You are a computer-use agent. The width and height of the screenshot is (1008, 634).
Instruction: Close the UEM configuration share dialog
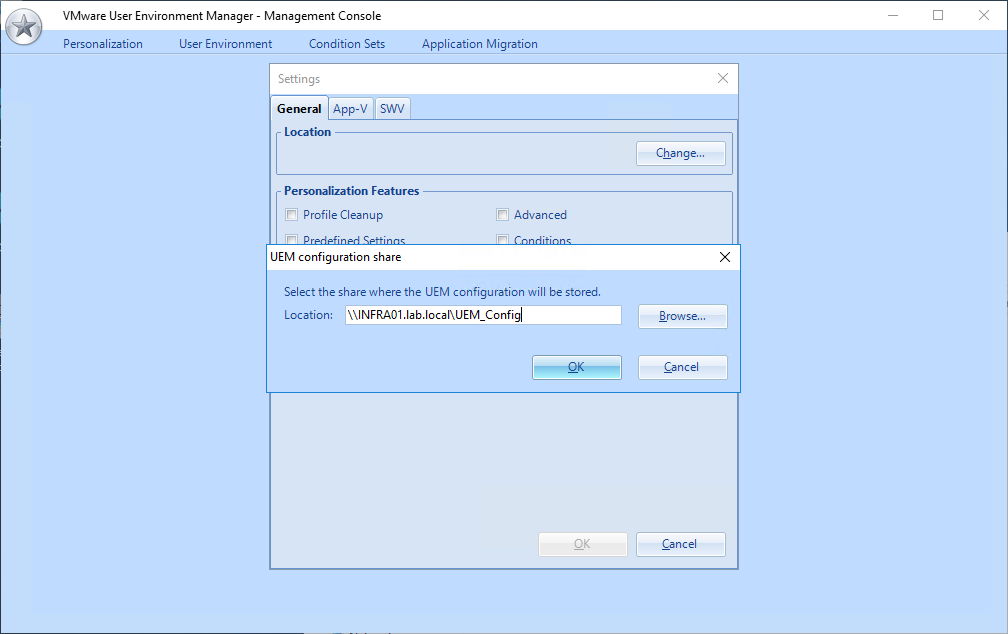725,257
